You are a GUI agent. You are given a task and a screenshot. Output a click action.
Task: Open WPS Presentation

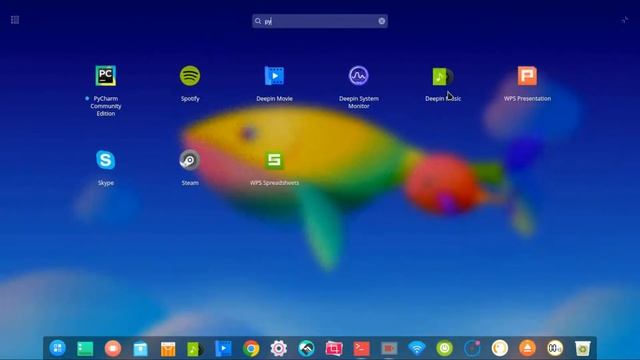(x=527, y=76)
